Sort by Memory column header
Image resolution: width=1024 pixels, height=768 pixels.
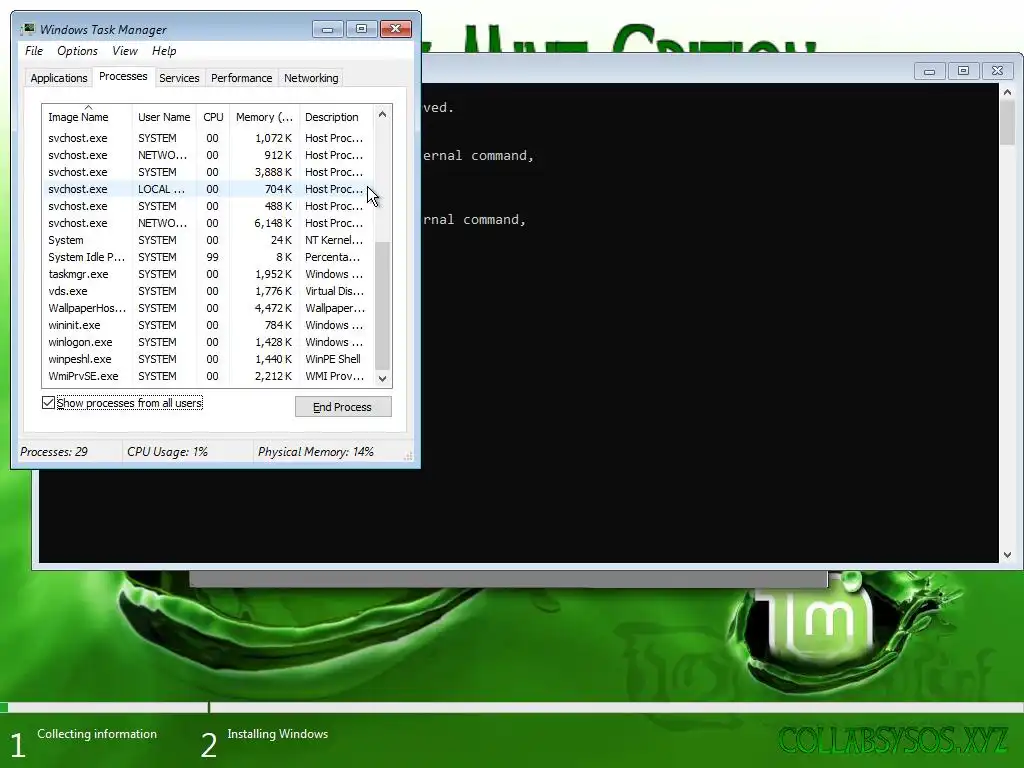coord(264,117)
